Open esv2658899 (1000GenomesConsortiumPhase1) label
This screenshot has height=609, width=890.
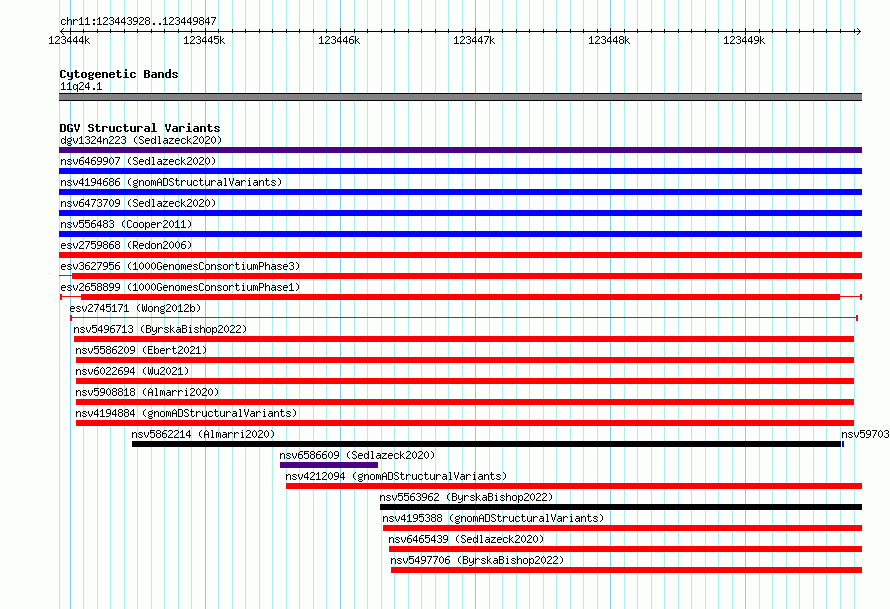[180, 287]
